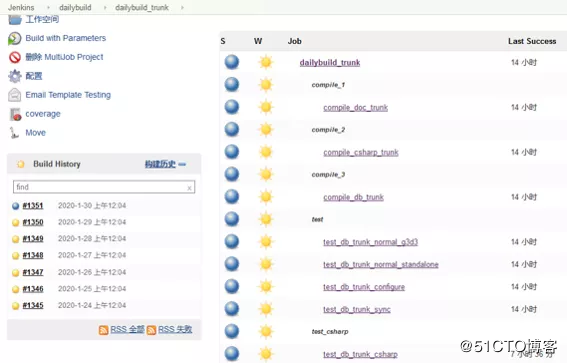
Task: Open breadcrumb arrow after dailybuild
Action: [x=105, y=8]
